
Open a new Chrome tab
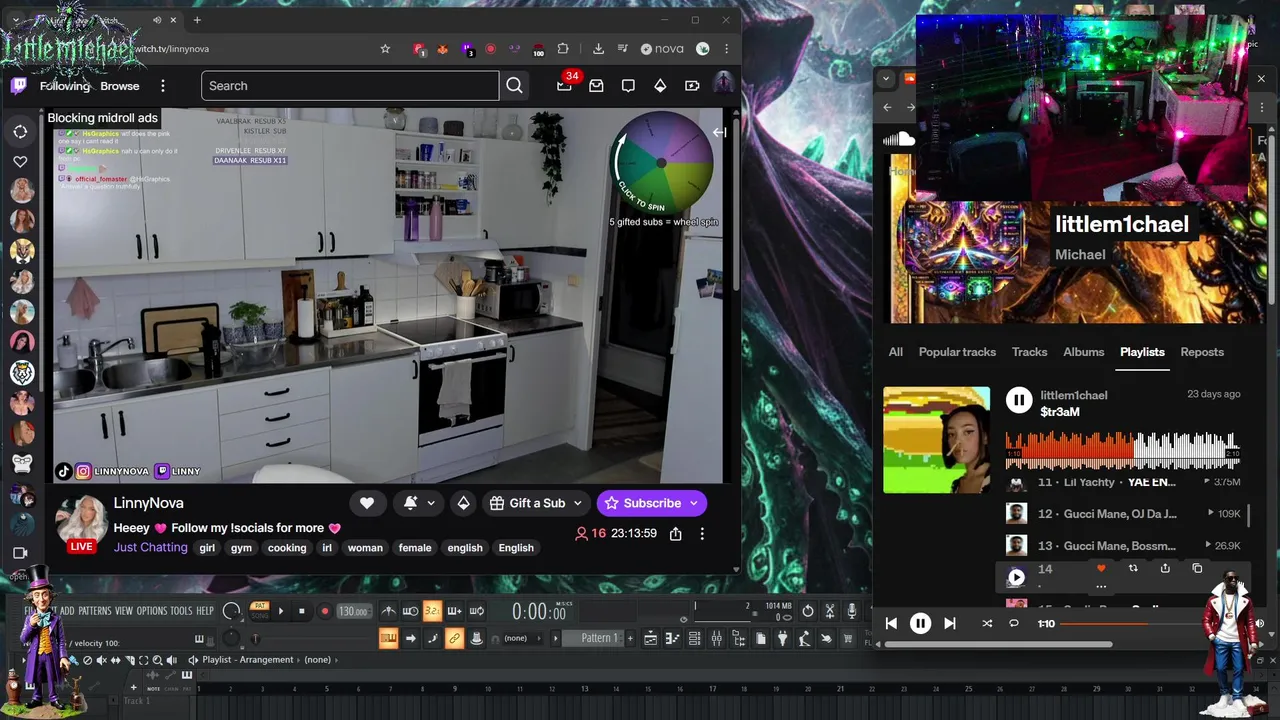pos(196,20)
